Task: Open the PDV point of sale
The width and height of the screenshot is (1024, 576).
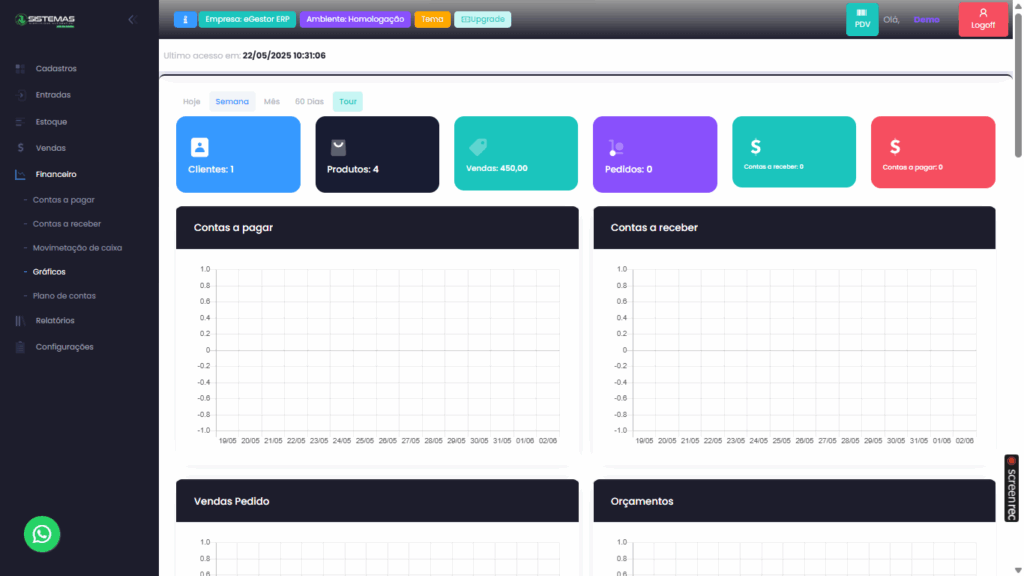Action: tap(862, 19)
